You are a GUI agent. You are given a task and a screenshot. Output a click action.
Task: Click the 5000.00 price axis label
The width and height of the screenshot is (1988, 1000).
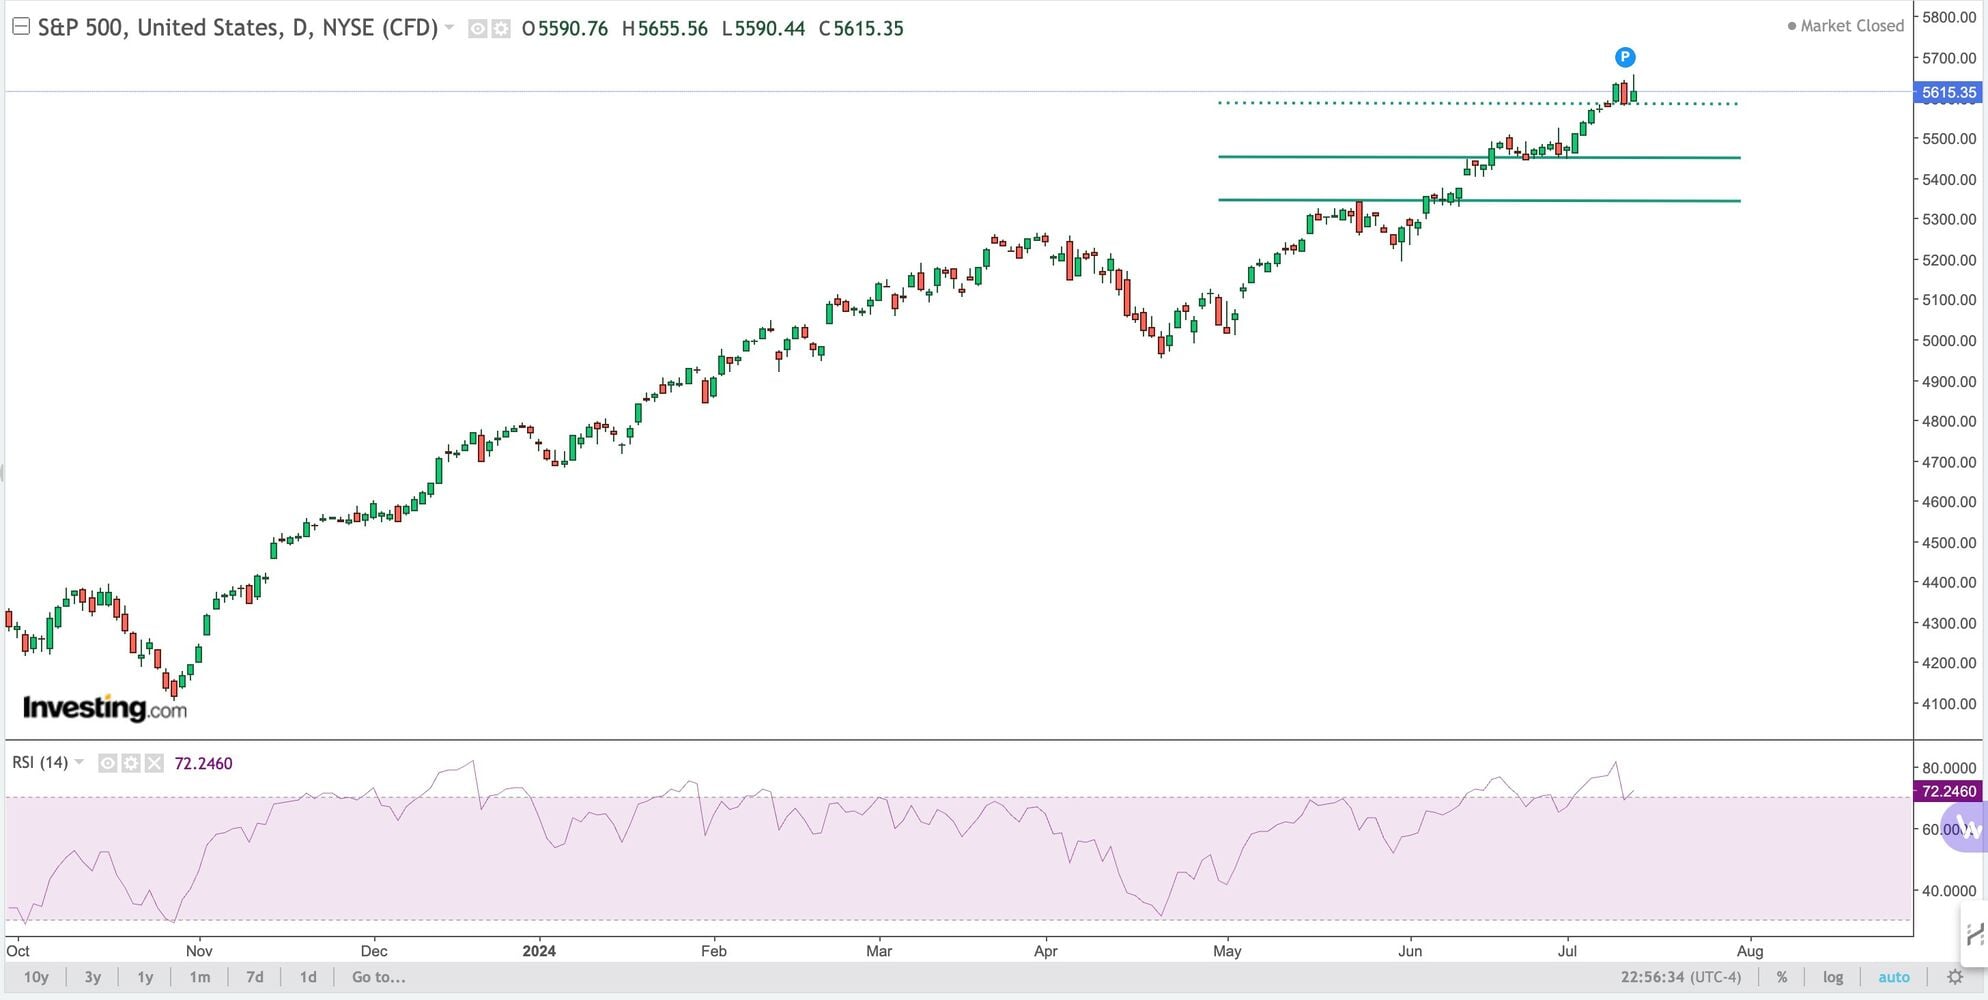tap(1949, 340)
